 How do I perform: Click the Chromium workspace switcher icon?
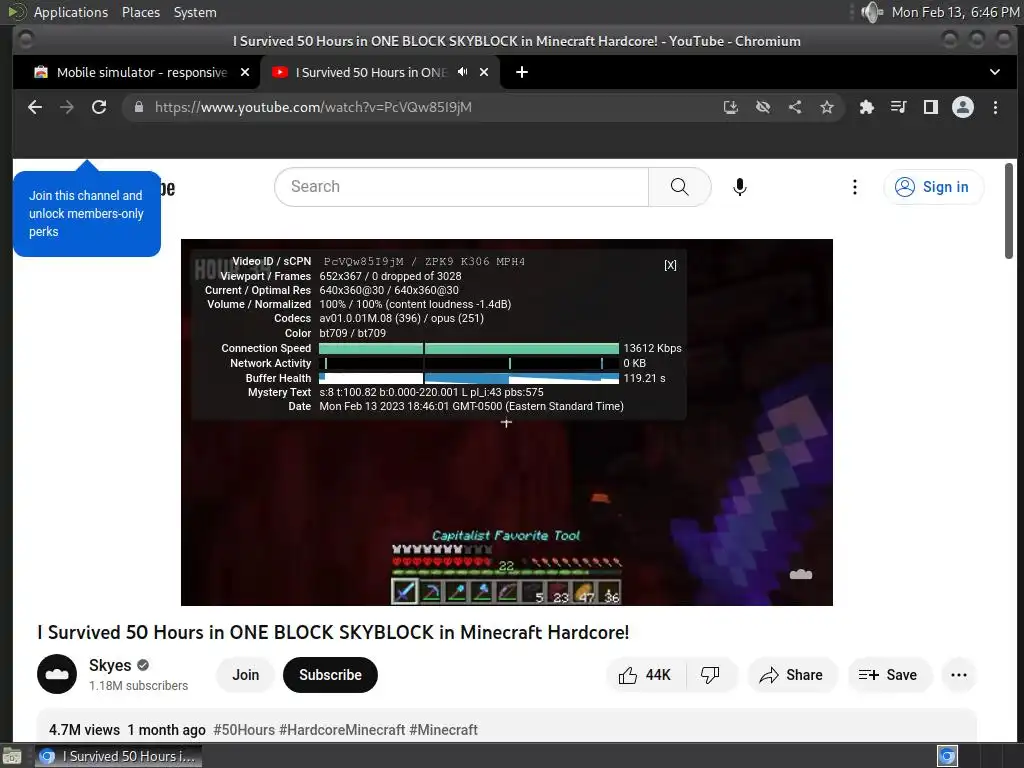tap(947, 756)
